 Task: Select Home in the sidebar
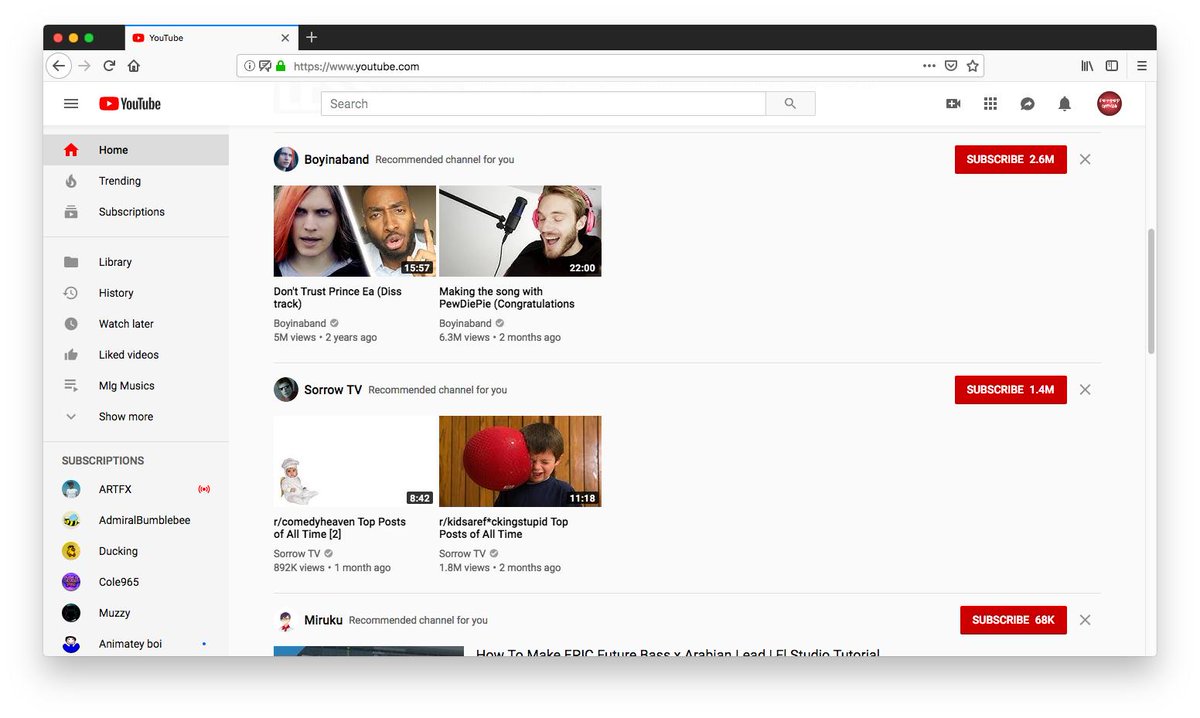click(136, 150)
